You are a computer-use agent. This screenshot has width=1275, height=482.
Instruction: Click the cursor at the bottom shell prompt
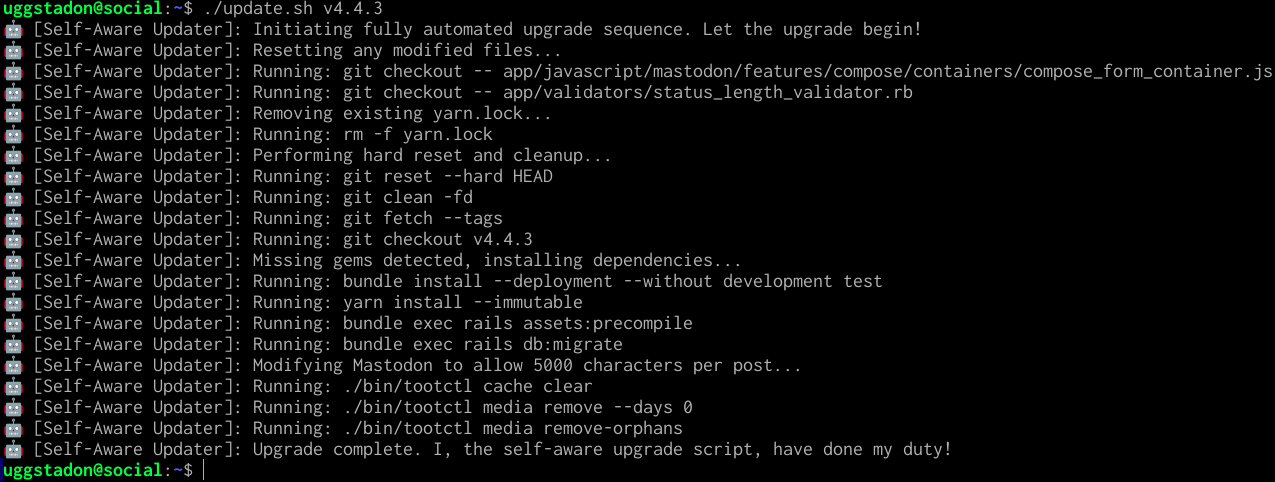point(203,471)
